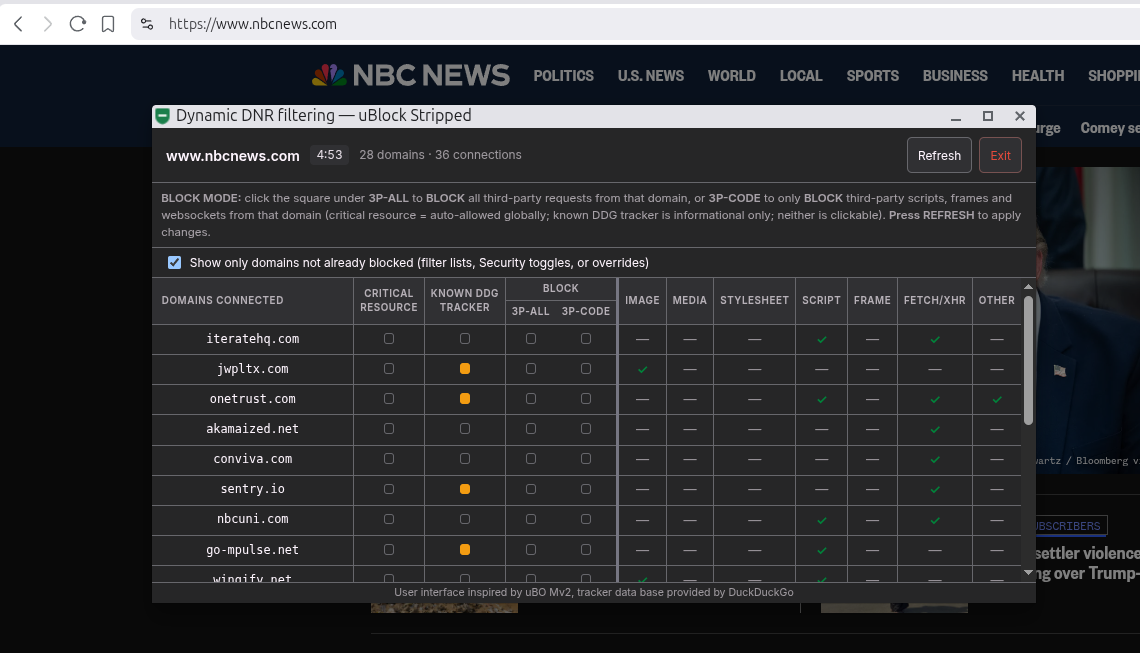Maximize the Dynamic DNR filtering window
The image size is (1140, 653).
(x=987, y=116)
